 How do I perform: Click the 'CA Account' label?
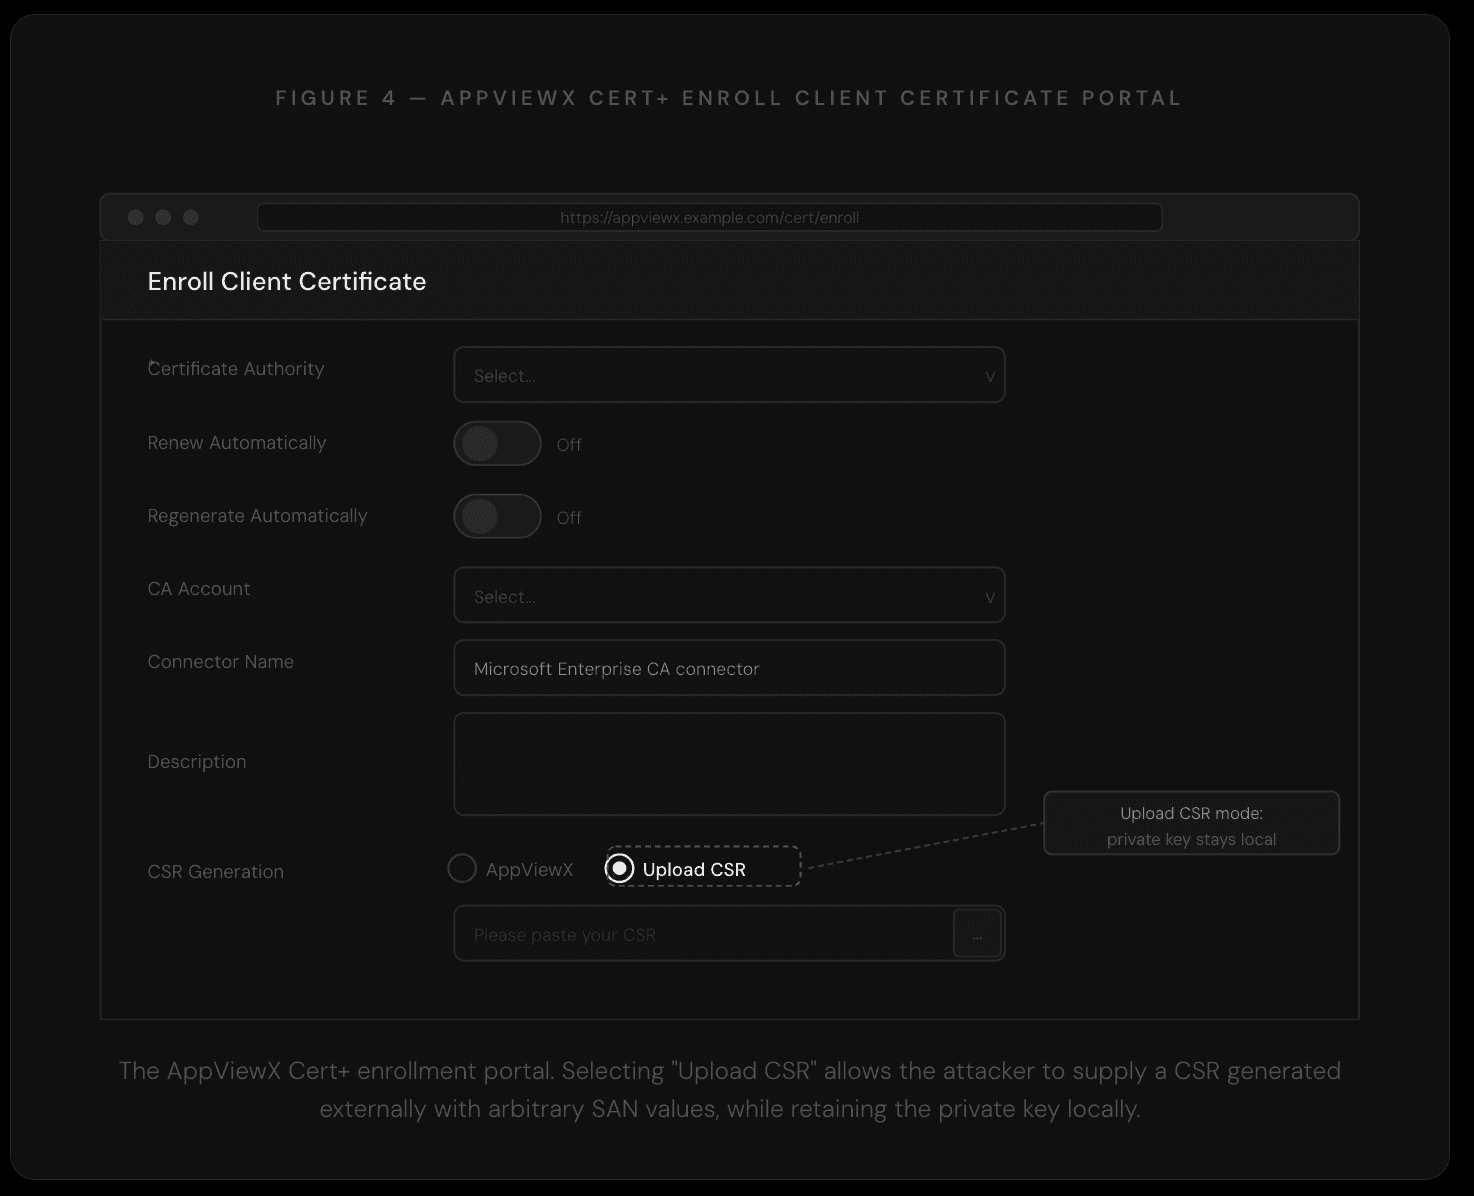[199, 589]
